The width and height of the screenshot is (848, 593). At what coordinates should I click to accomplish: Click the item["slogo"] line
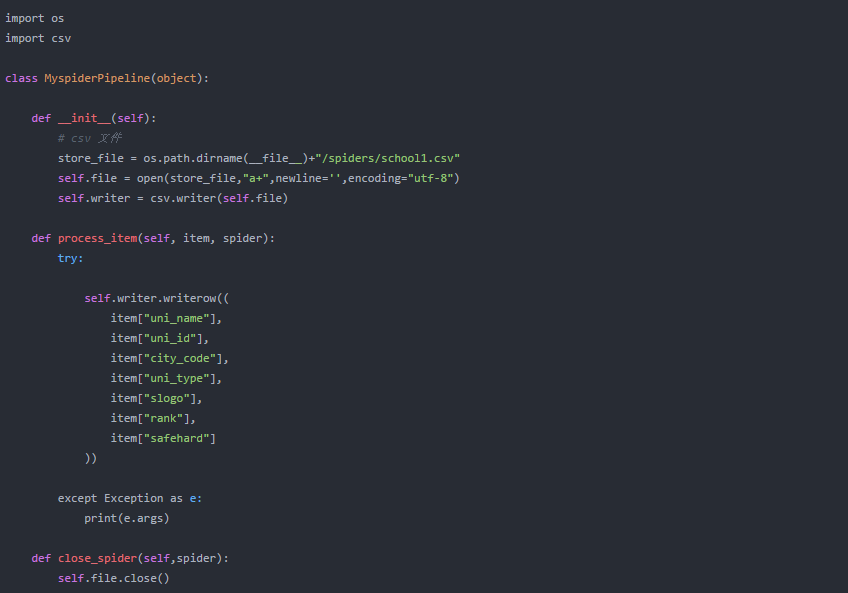[x=156, y=399]
